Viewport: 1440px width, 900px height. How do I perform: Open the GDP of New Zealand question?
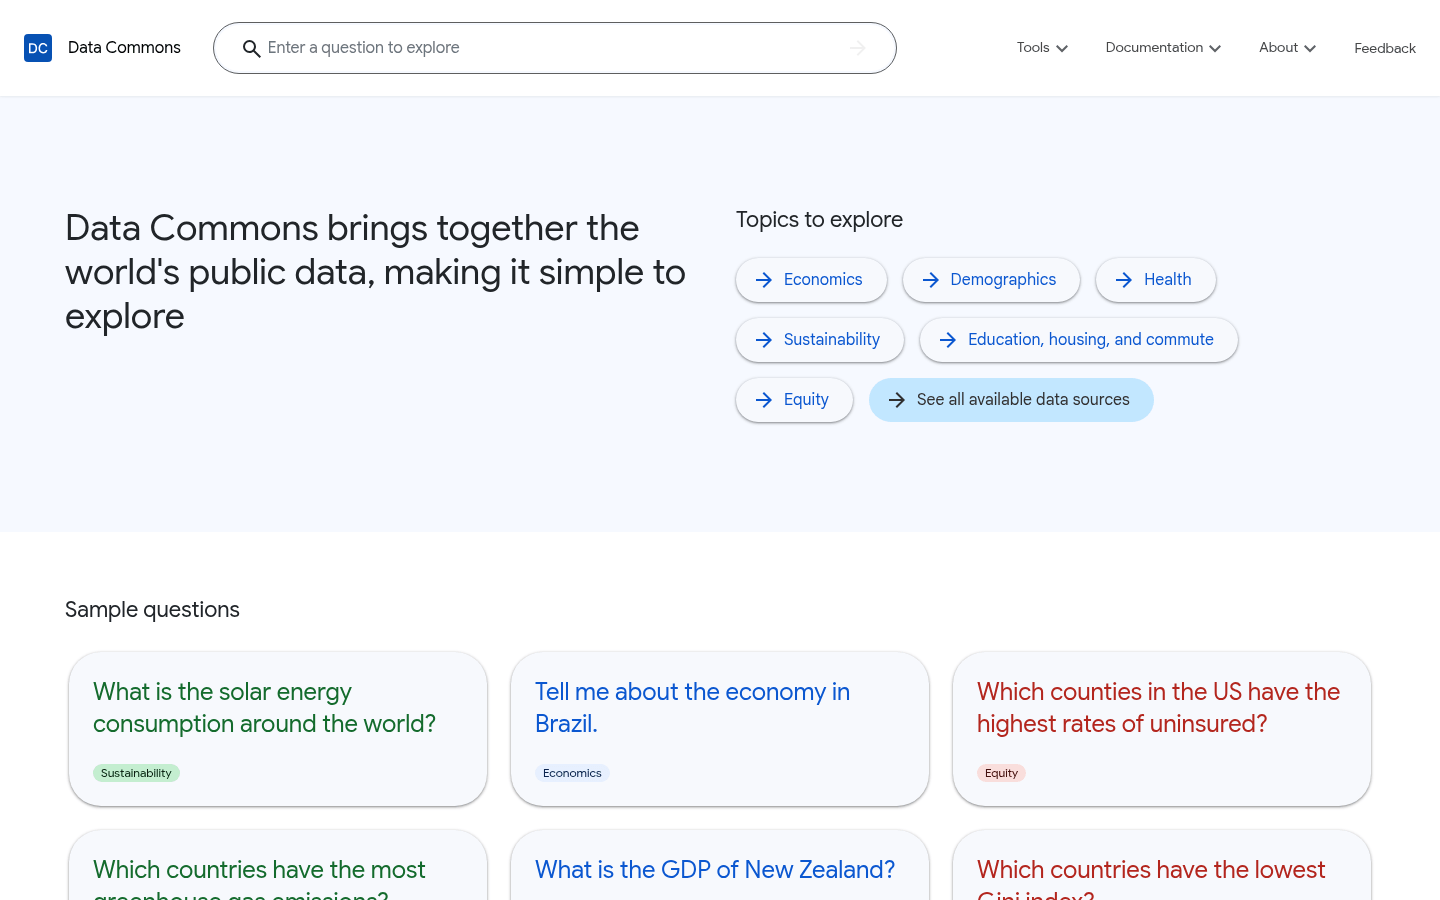pos(715,870)
